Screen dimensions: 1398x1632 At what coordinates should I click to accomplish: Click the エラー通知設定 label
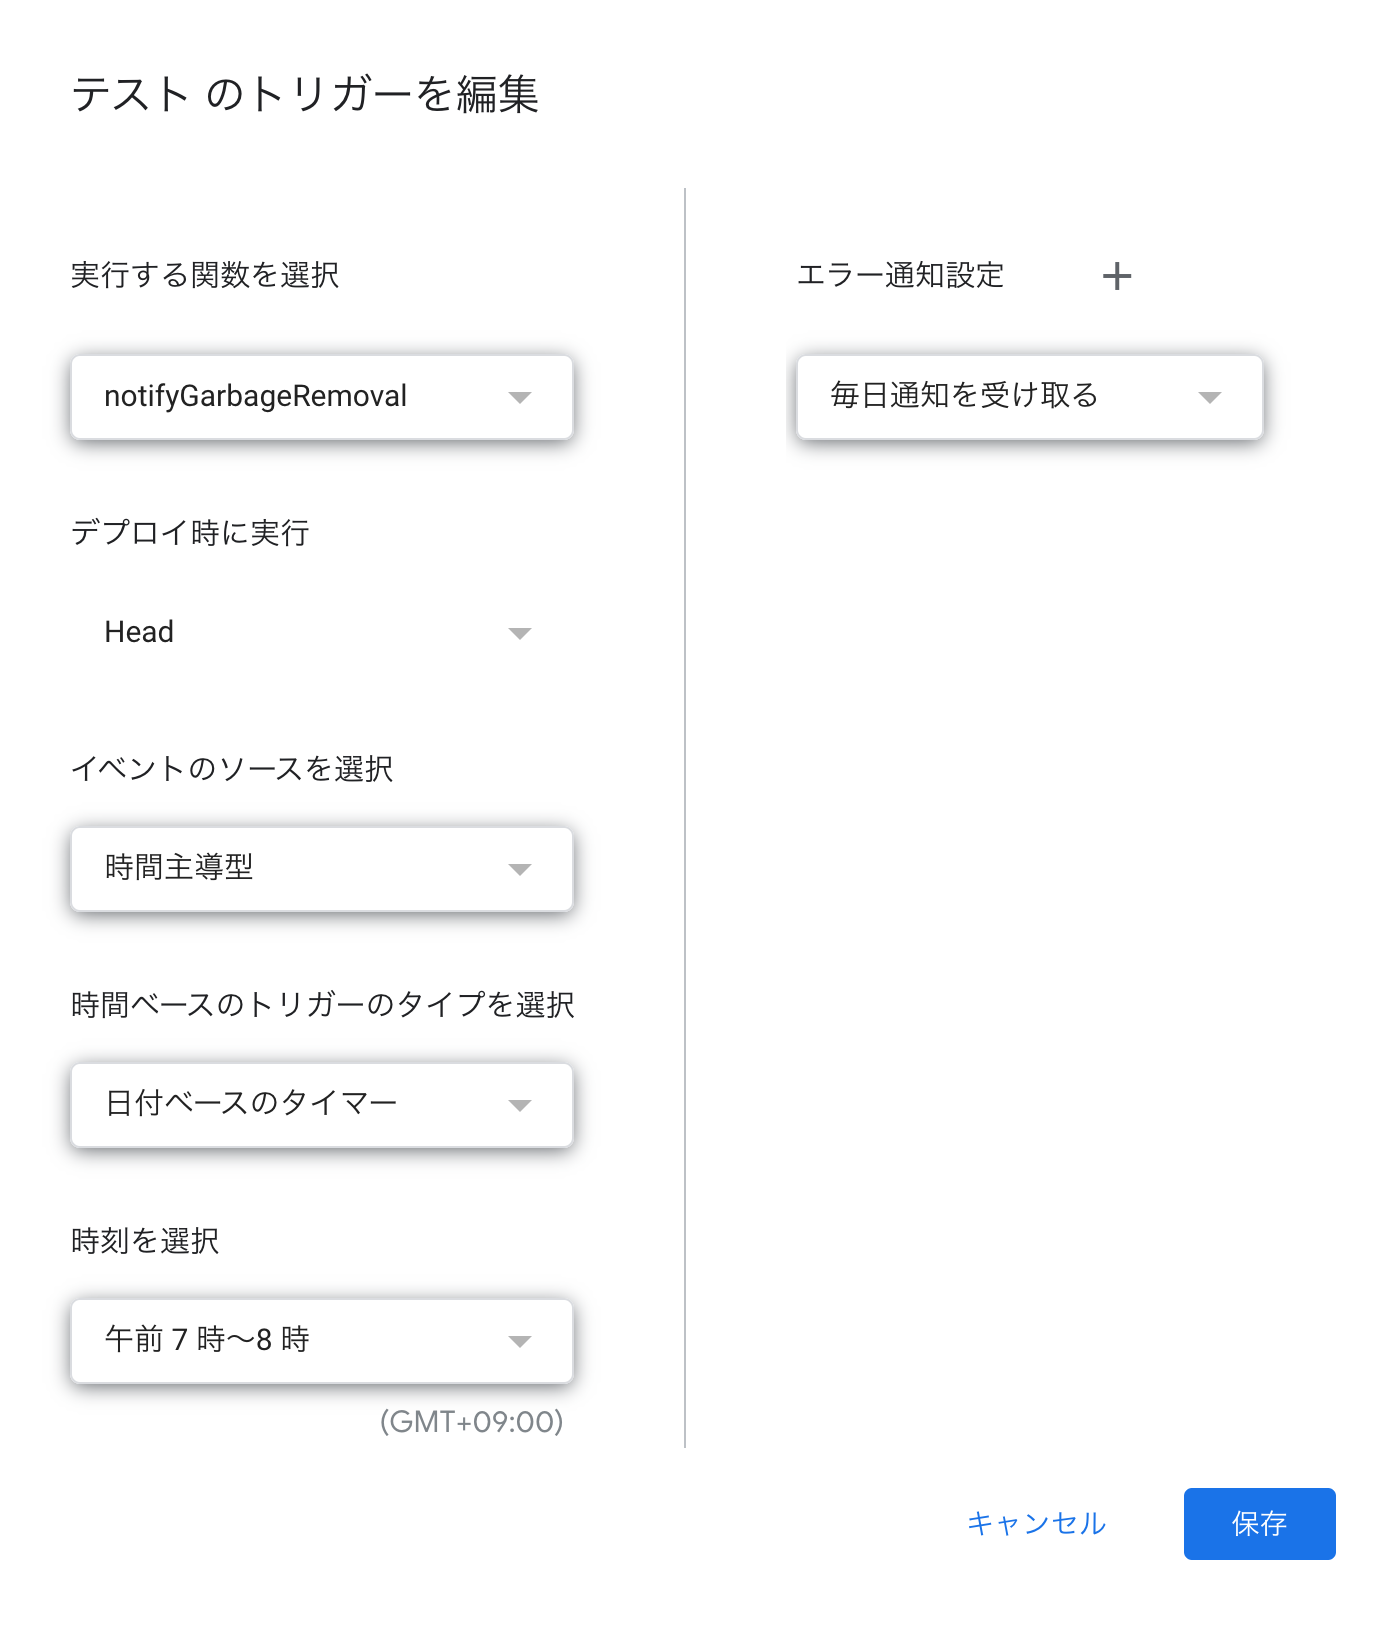click(x=900, y=275)
